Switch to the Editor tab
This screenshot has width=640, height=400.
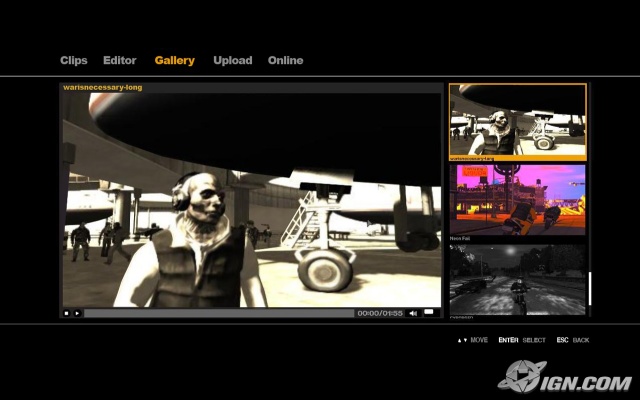point(120,61)
